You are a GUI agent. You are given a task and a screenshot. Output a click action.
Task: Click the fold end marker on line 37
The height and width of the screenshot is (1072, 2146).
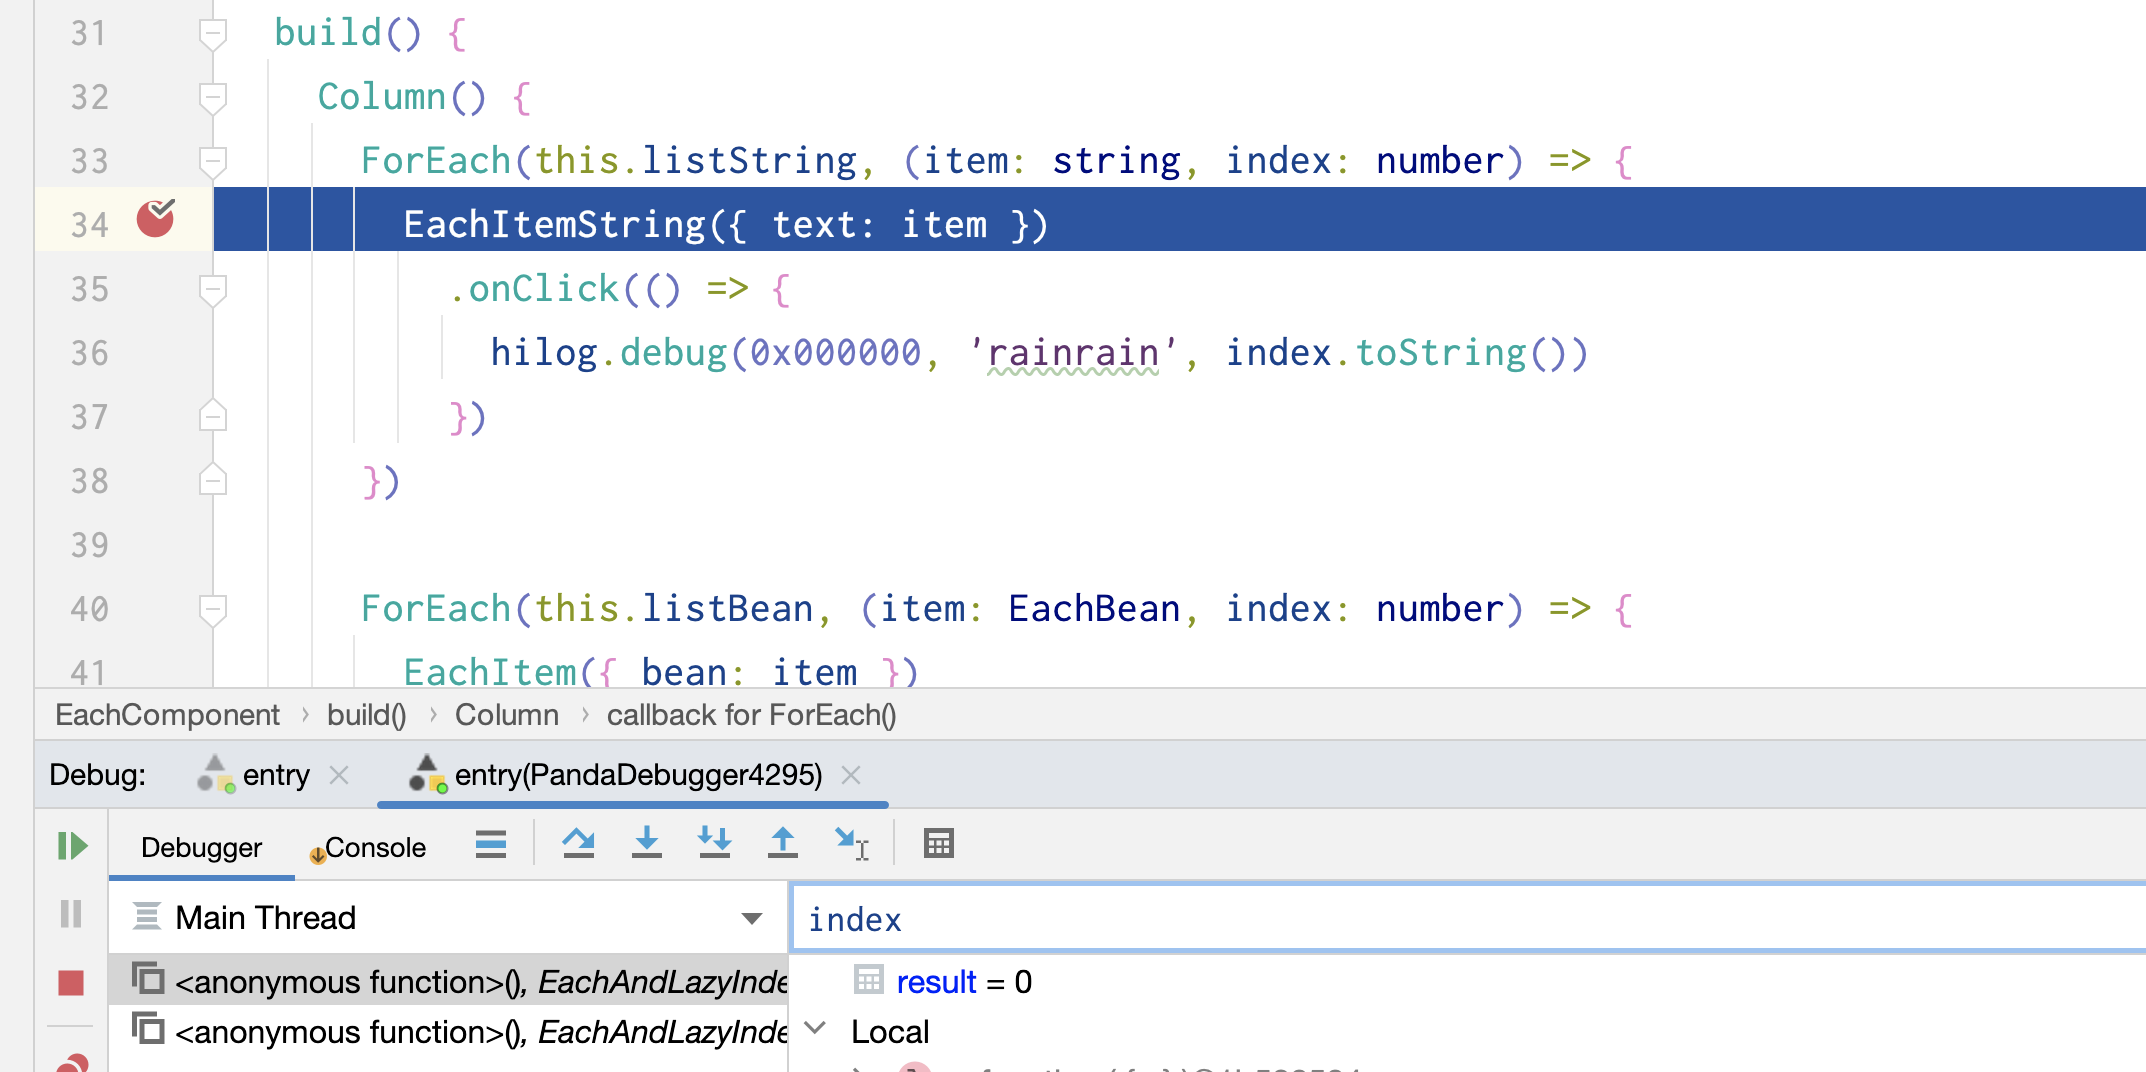213,416
